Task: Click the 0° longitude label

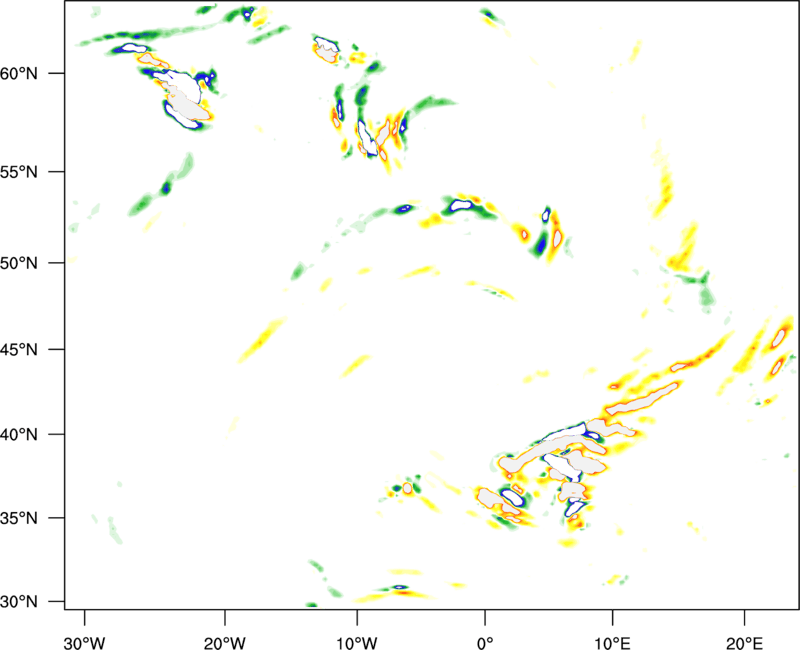Action: point(485,643)
